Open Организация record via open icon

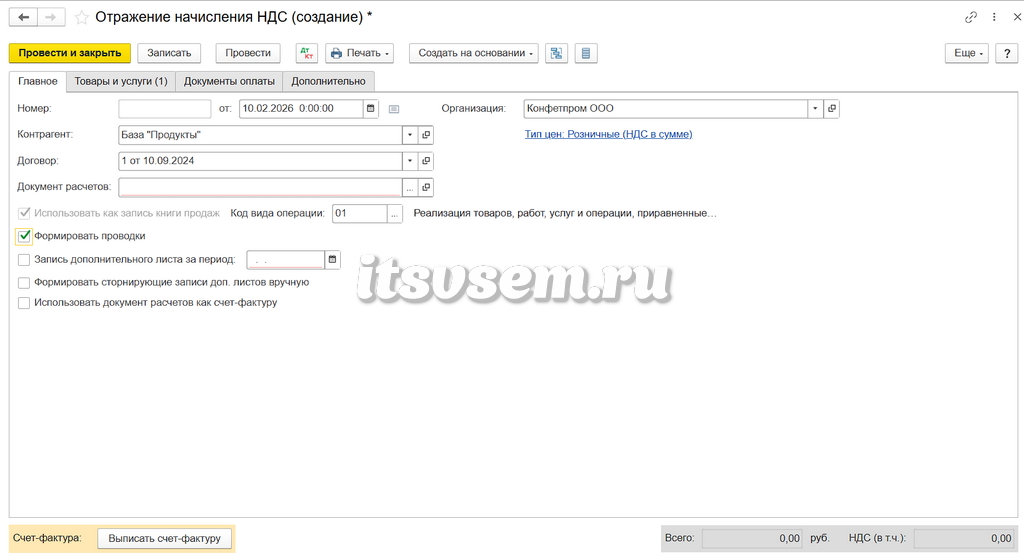(x=831, y=108)
